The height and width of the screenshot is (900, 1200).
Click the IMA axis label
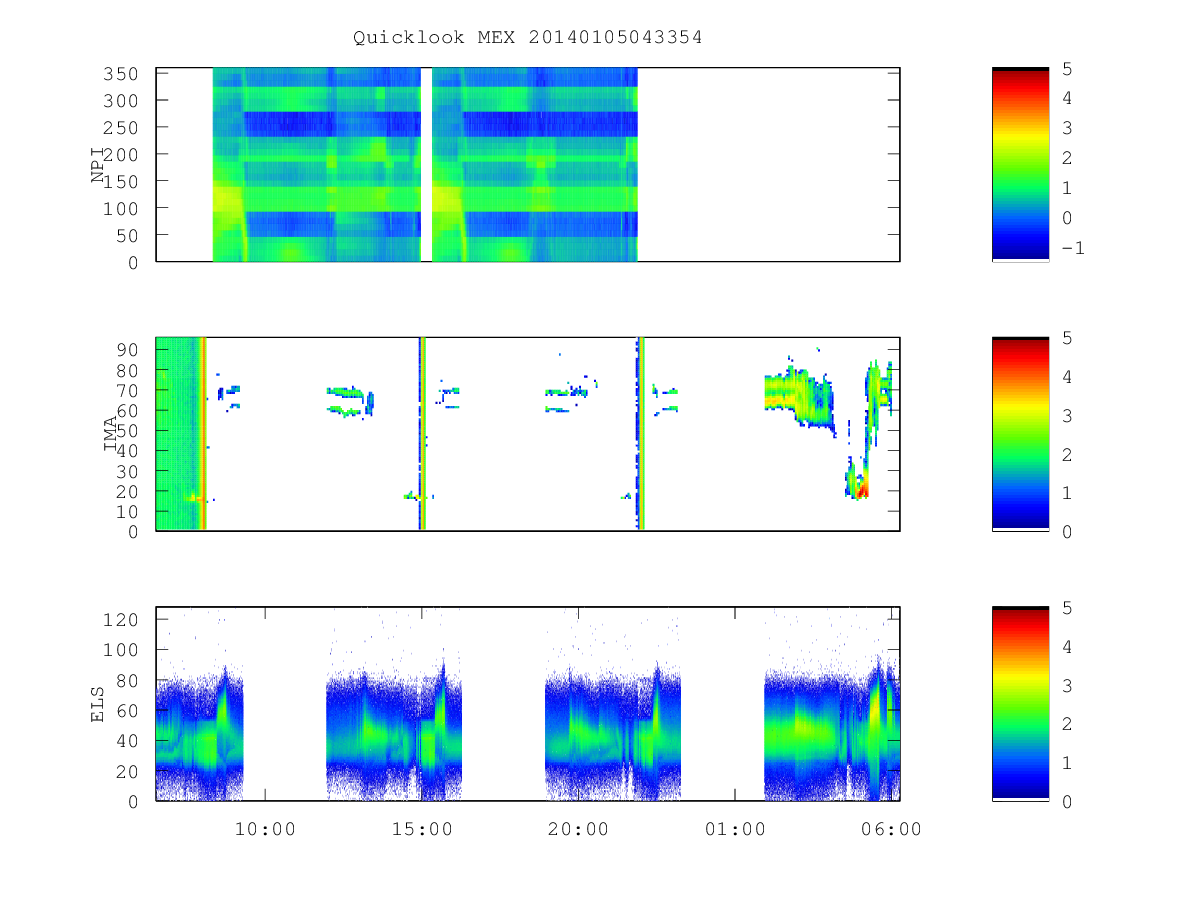click(x=111, y=434)
